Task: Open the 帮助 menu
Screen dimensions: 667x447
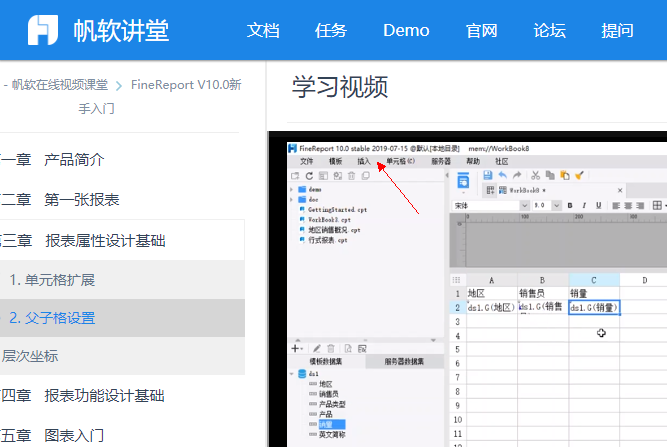Action: coord(473,161)
